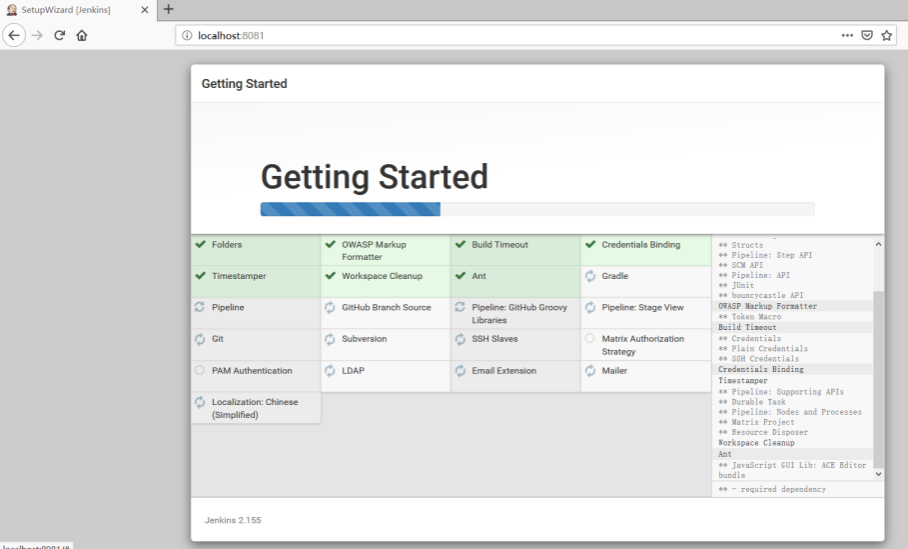The width and height of the screenshot is (908, 549).
Task: Click '** Matrix Project' dependency in log
Action: click(756, 422)
